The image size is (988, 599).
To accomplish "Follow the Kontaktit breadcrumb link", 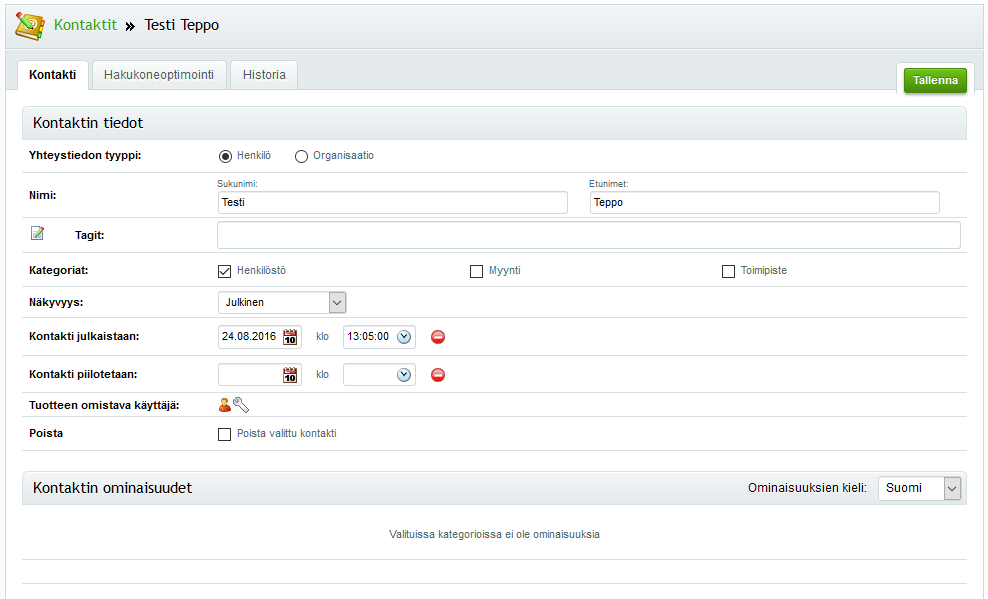I will coord(85,25).
